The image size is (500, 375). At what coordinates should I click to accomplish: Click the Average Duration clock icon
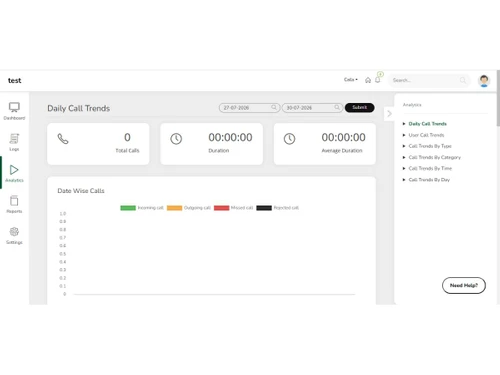pyautogui.click(x=289, y=139)
